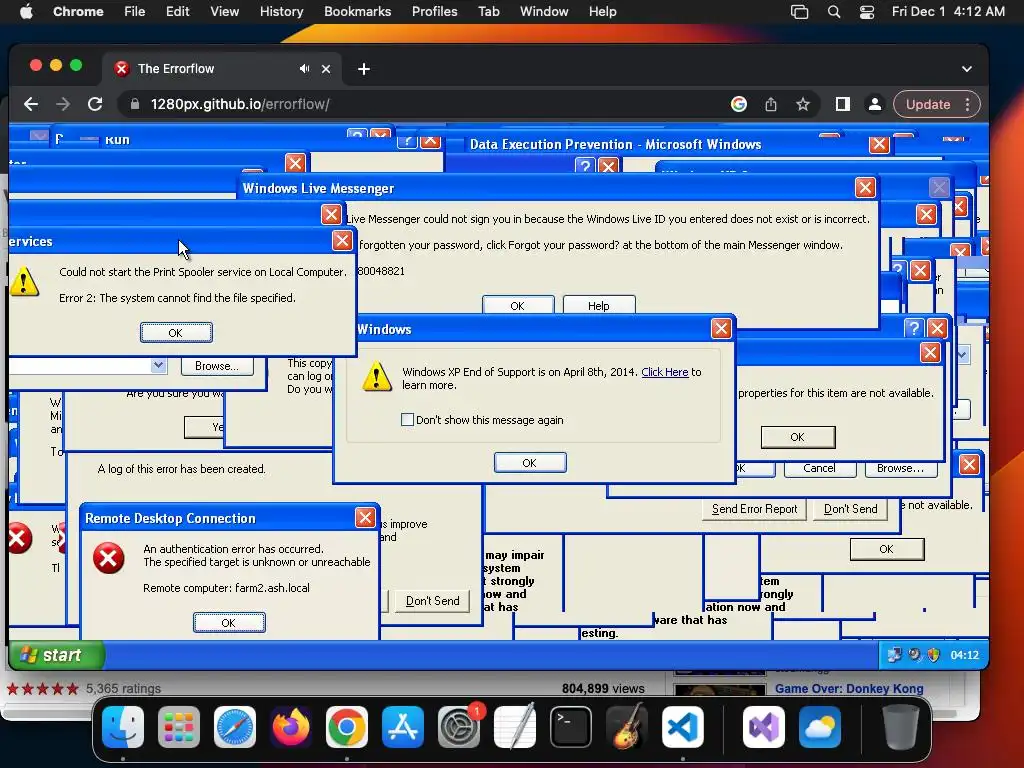
Task: Click the padlock site info icon
Action: click(x=135, y=104)
